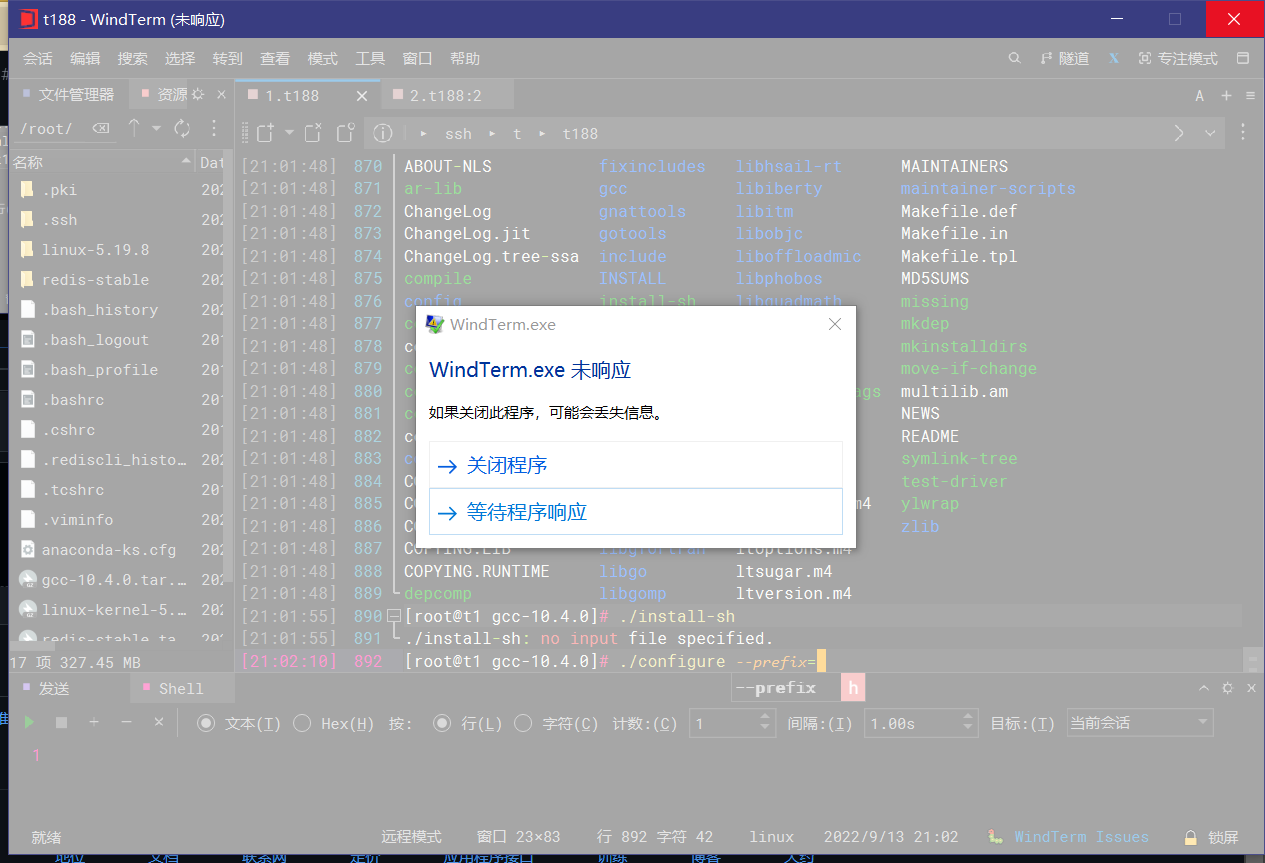Click 等待程序响应 in the dialog
1265x863 pixels.
click(x=635, y=512)
